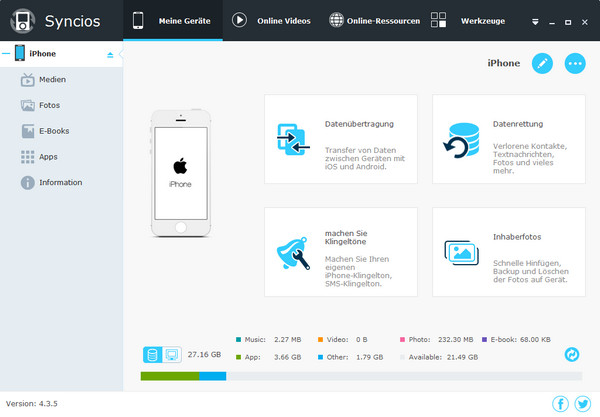Image resolution: width=600 pixels, height=417 pixels.
Task: Click the phone icon beside Meine Geräte
Action: [138, 20]
